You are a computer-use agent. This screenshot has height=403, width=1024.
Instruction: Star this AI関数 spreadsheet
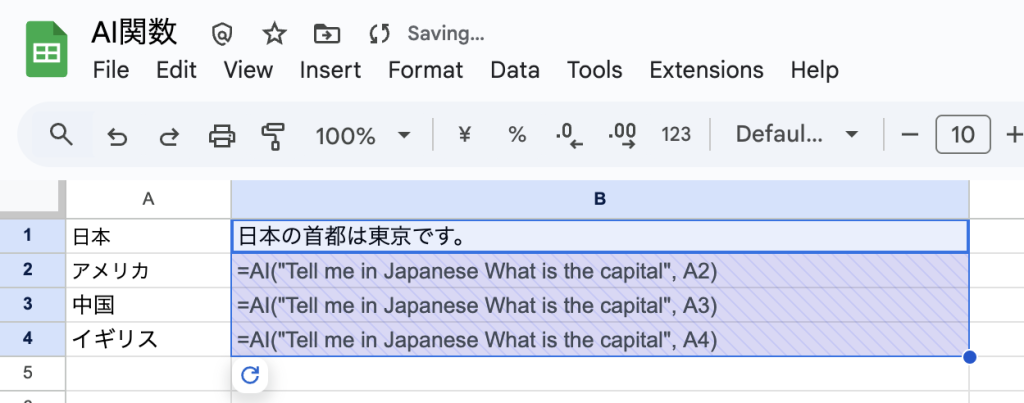274,34
